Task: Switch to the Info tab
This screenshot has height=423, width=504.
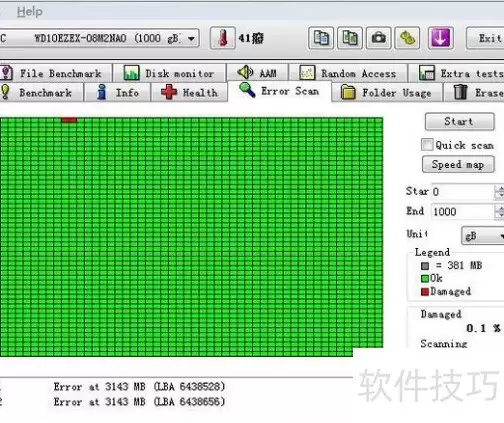Action: click(x=117, y=92)
